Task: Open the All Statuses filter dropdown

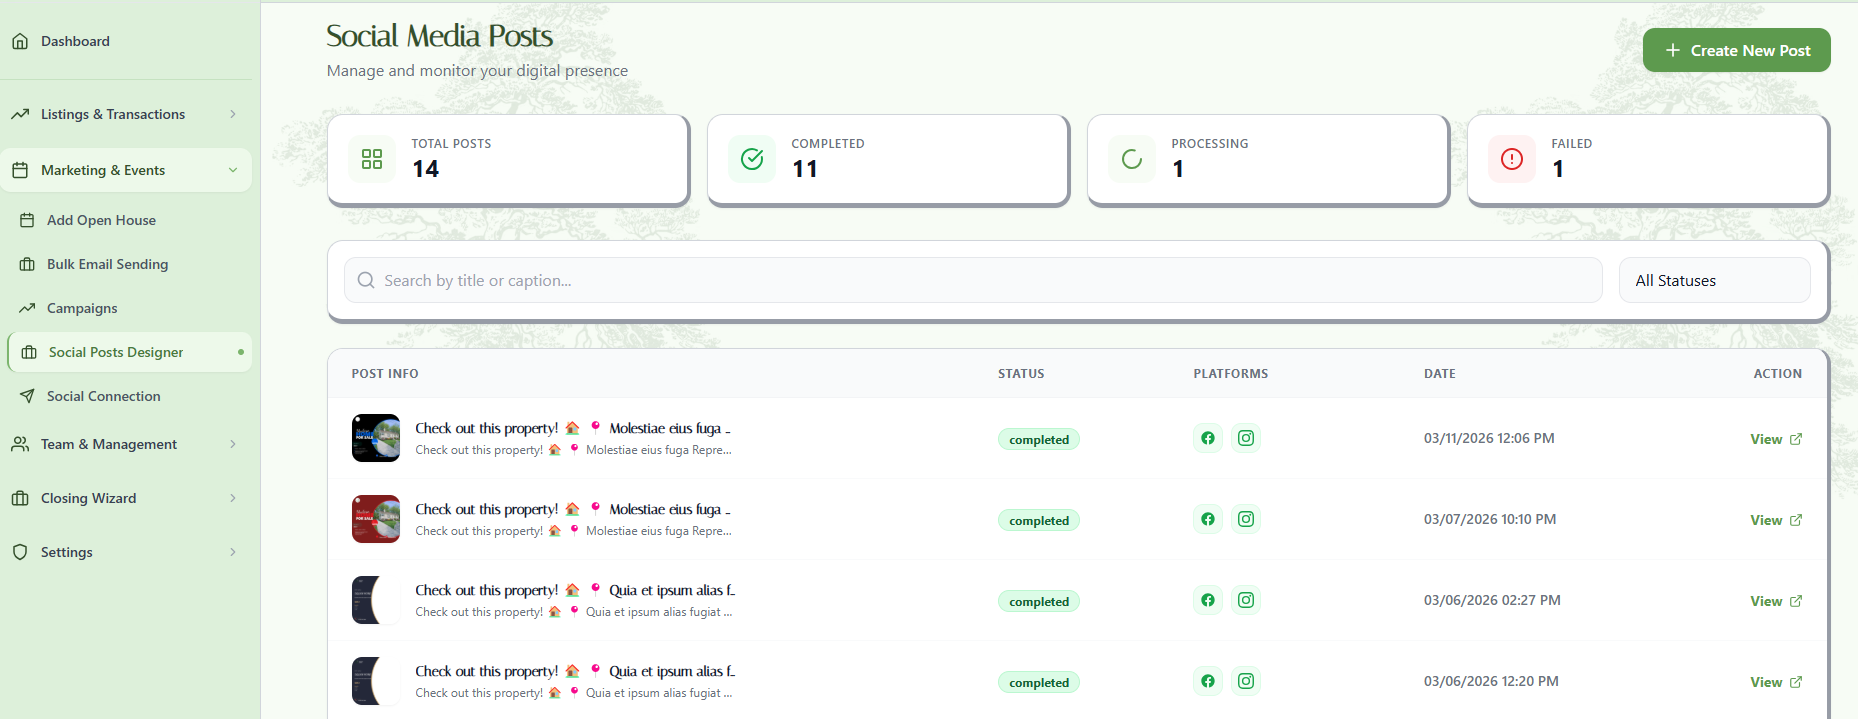Action: coord(1714,281)
